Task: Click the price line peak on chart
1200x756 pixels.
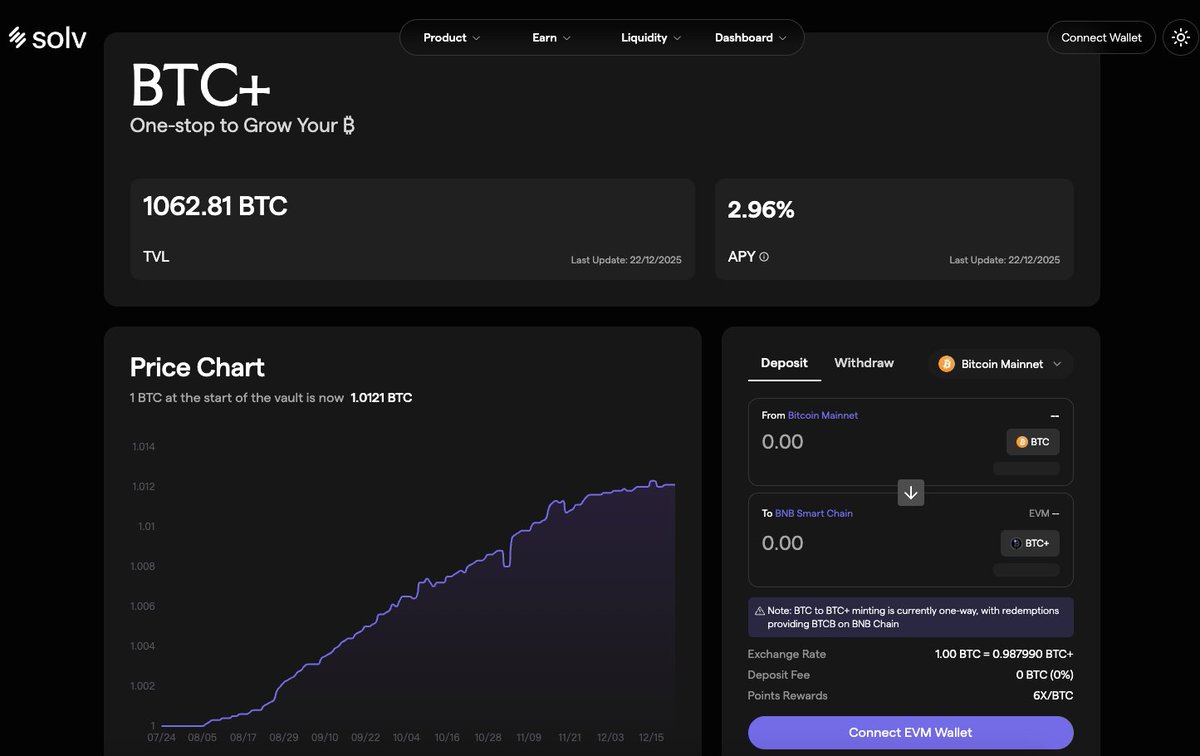Action: pyautogui.click(x=652, y=481)
